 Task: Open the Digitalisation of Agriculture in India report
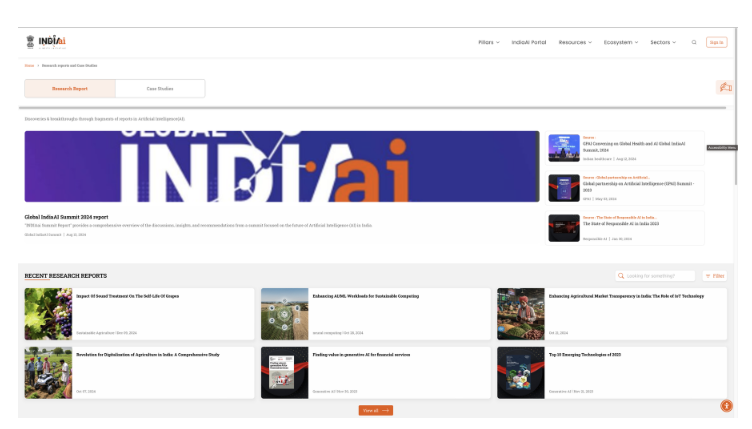click(139, 373)
